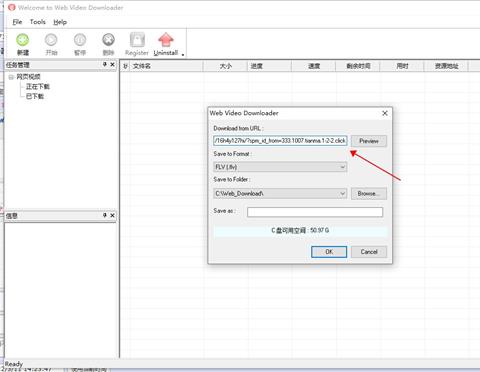Screen dimensions: 480x372
Task: Select the 已下载 tree item
Action: (35, 96)
